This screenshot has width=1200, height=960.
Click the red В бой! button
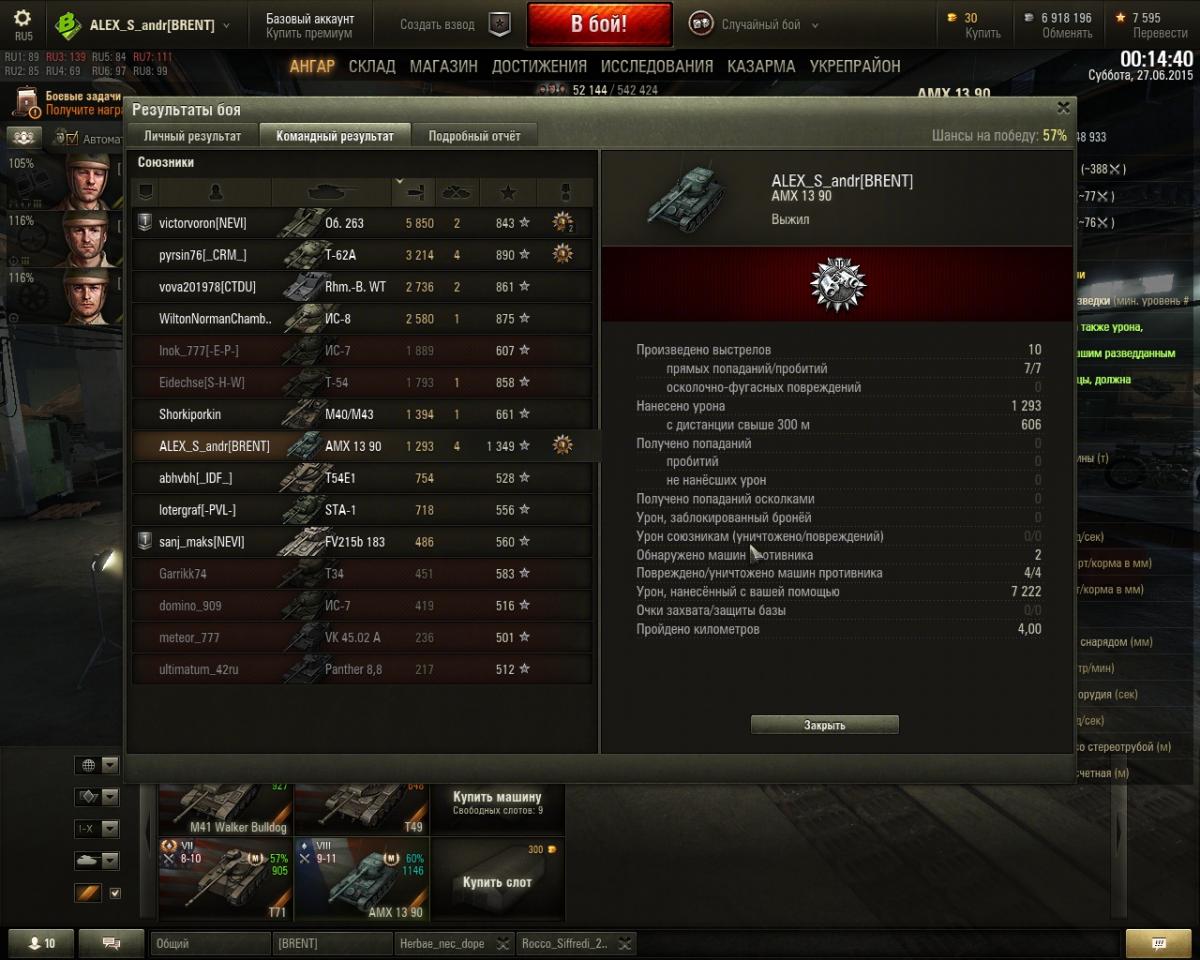coord(600,24)
